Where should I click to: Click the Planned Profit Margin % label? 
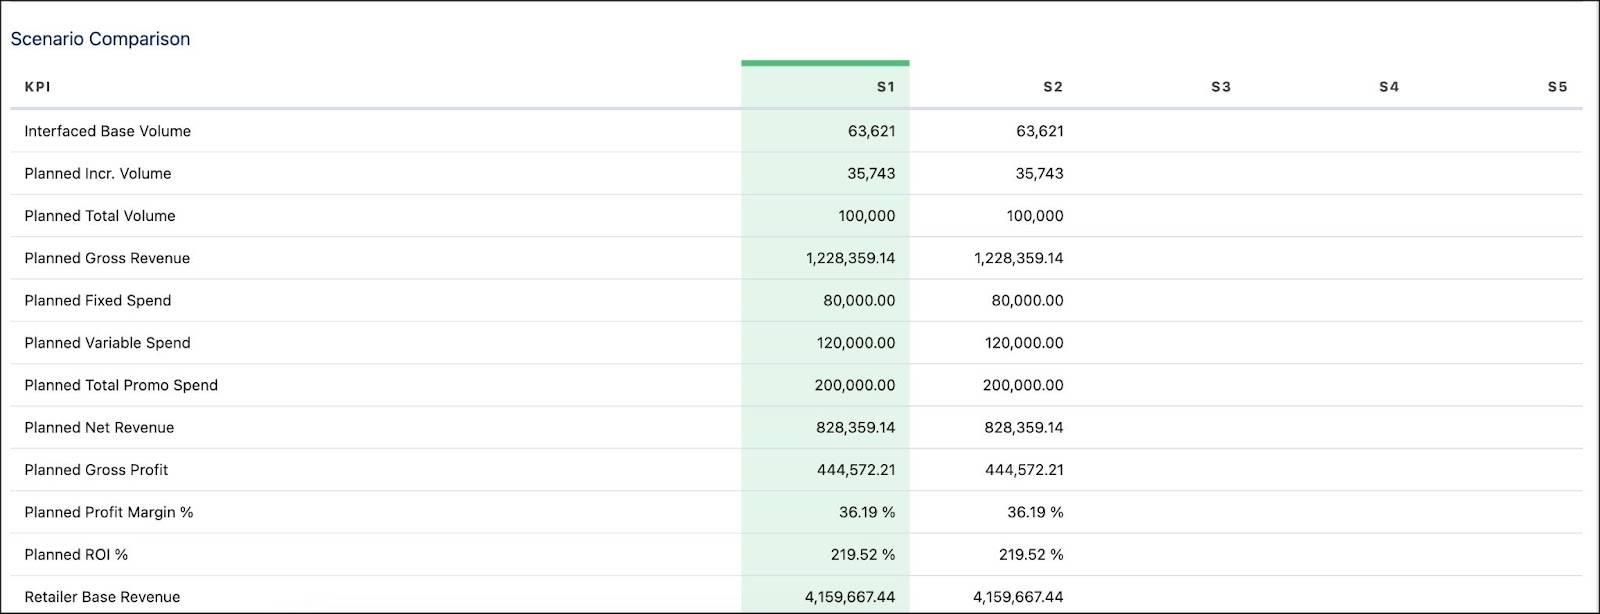pyautogui.click(x=108, y=512)
